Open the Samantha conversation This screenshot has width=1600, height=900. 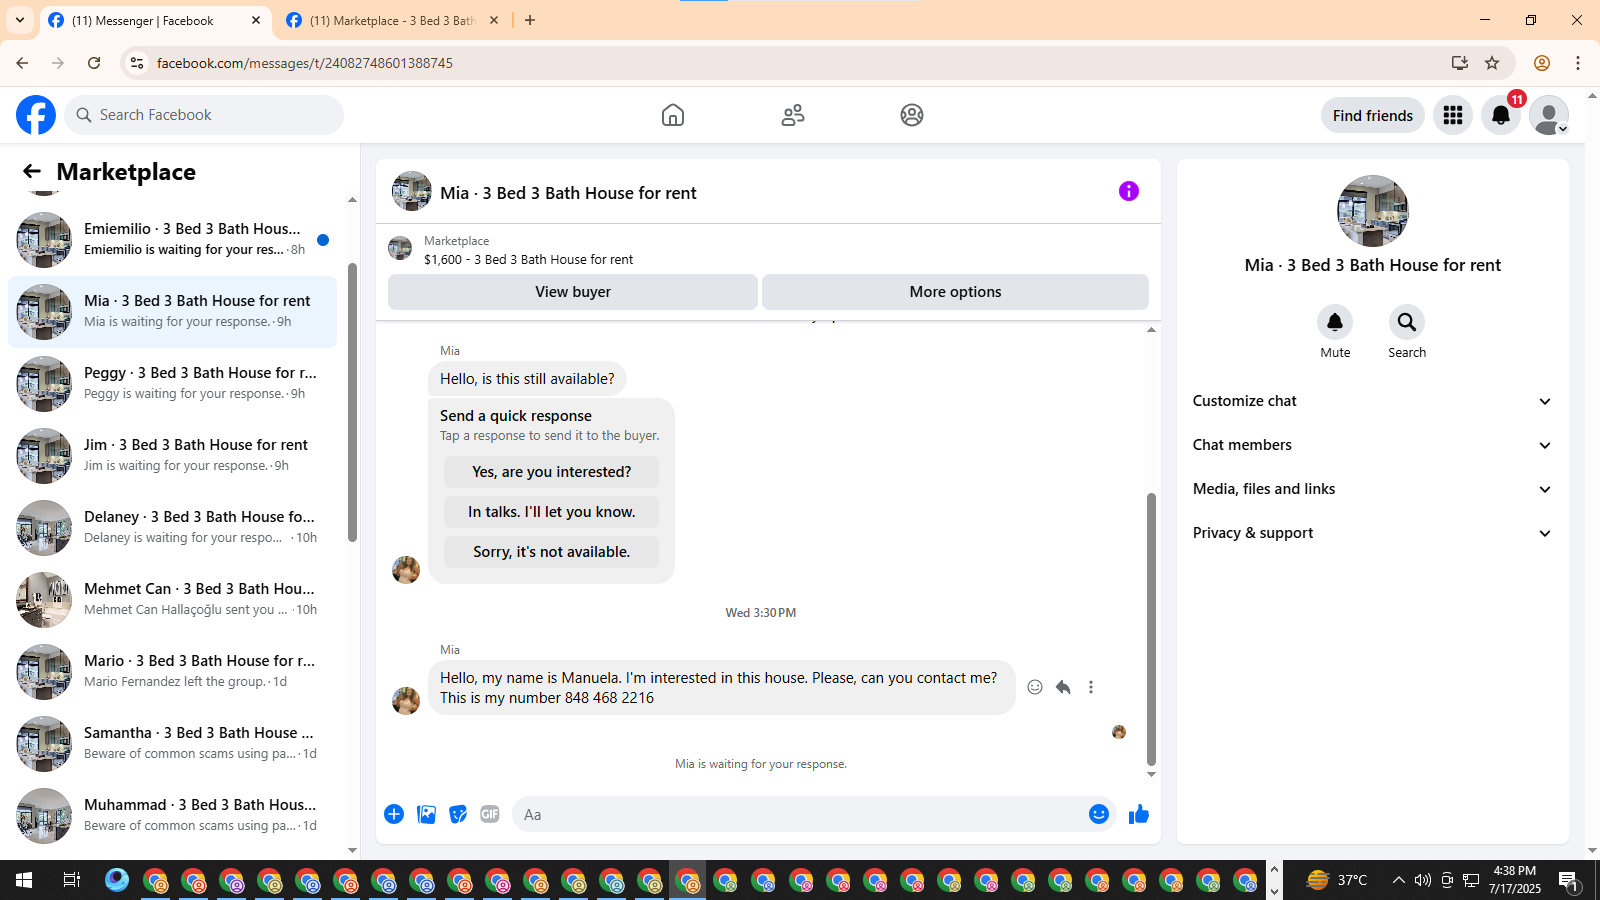(172, 744)
